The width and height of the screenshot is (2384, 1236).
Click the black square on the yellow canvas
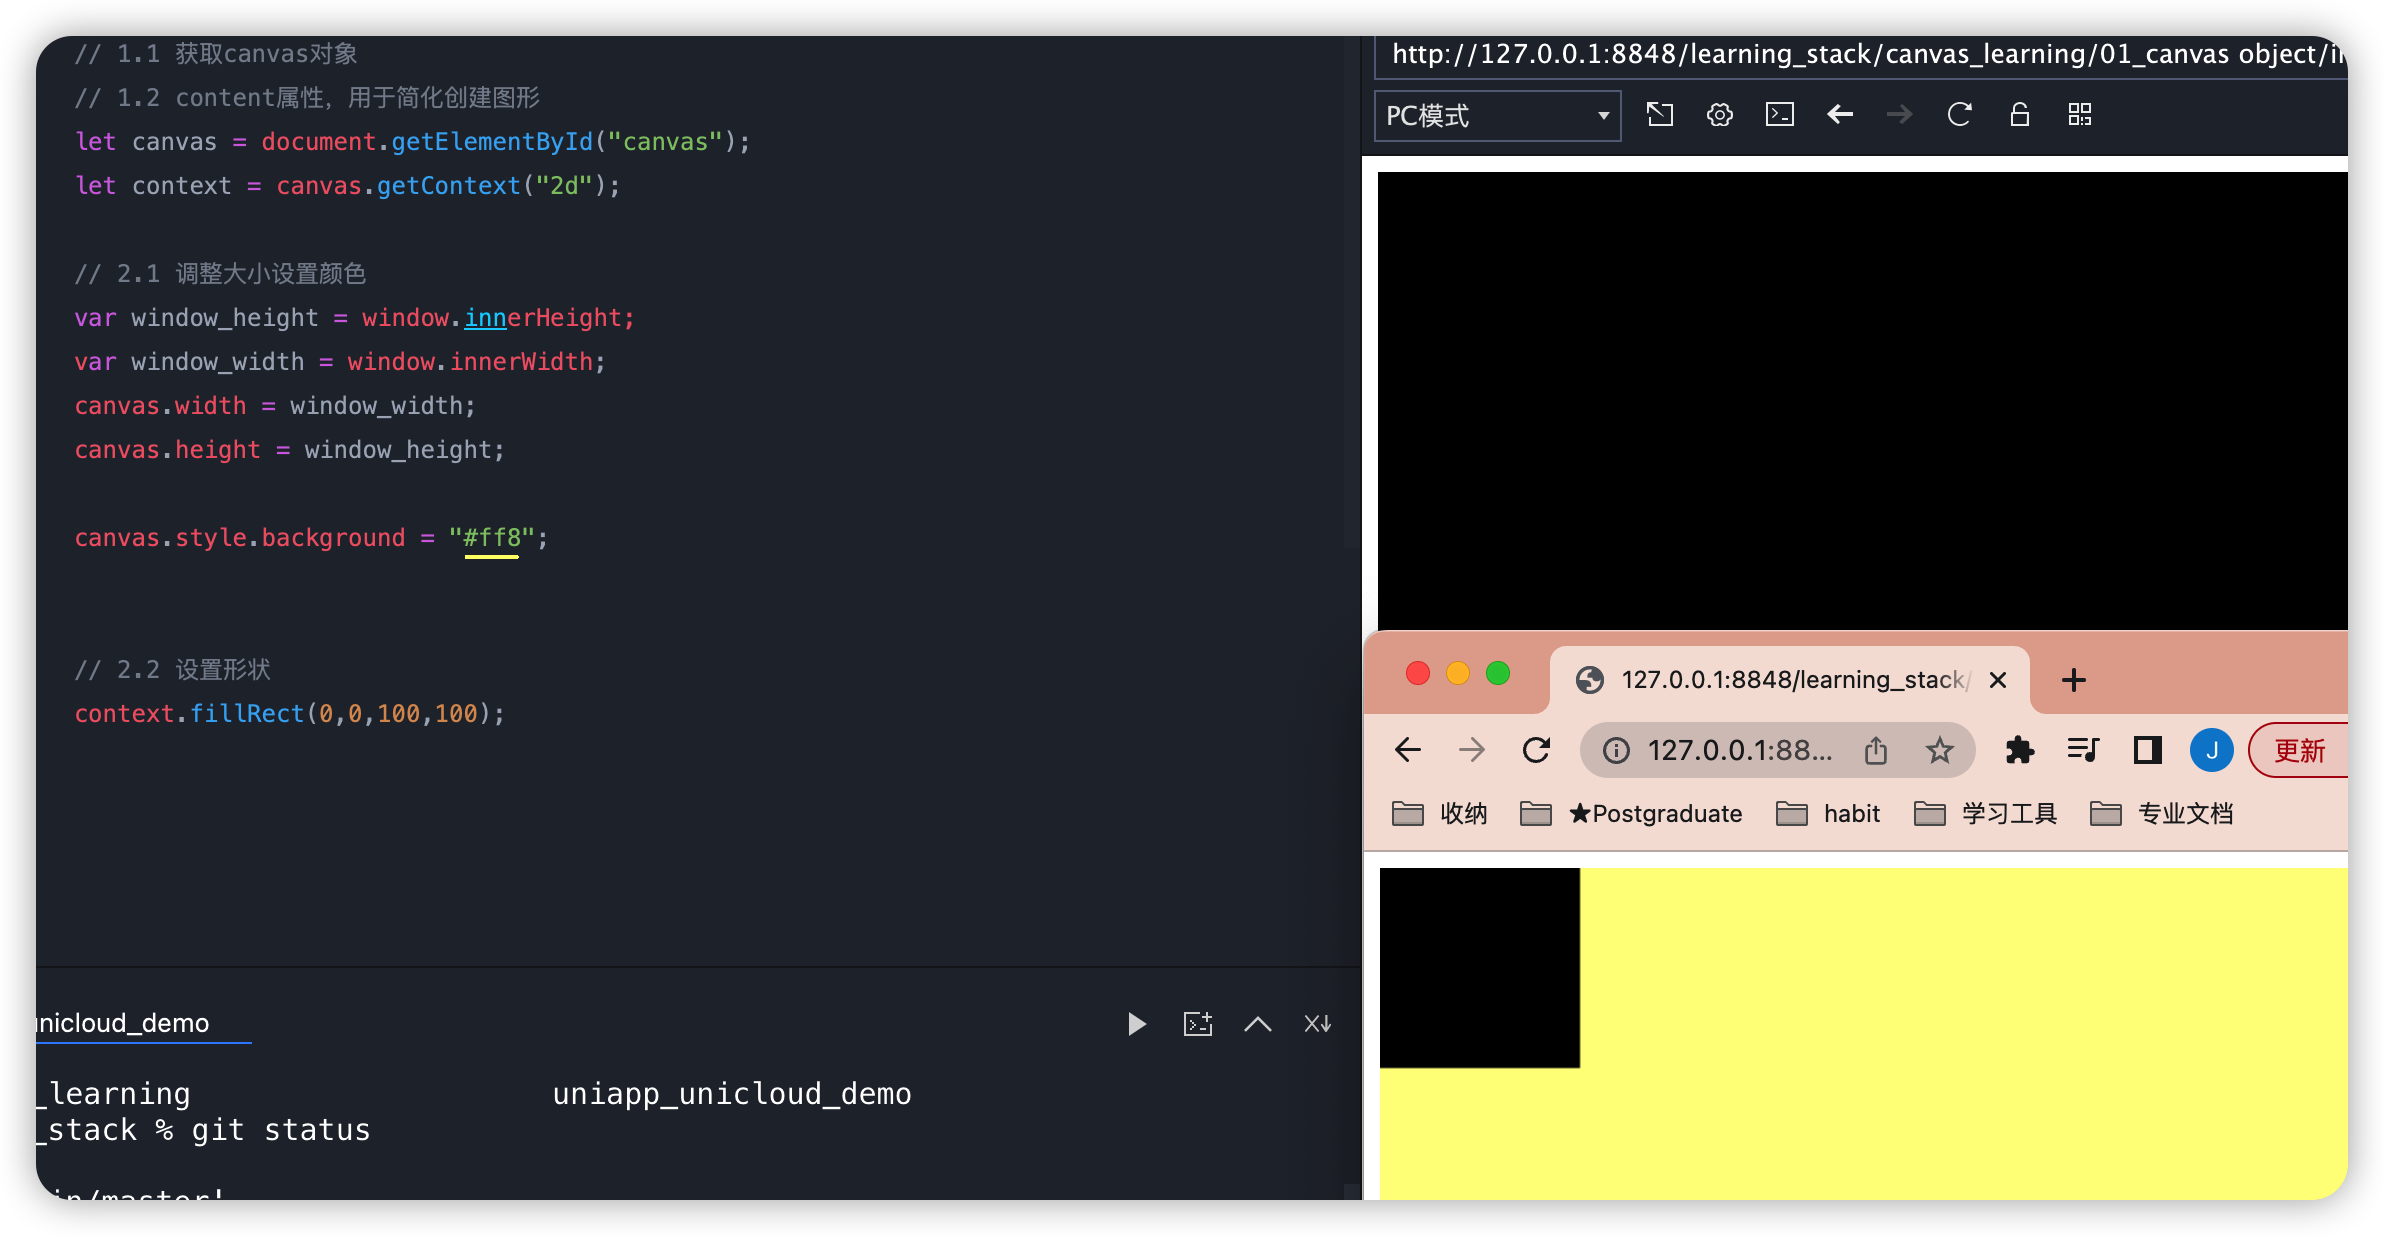click(1480, 968)
